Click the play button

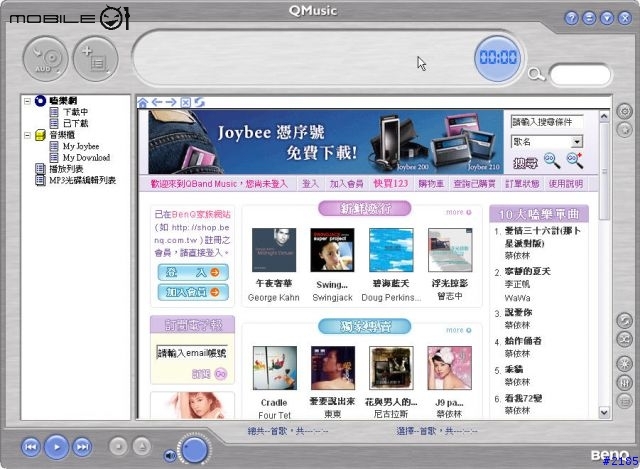[56, 447]
